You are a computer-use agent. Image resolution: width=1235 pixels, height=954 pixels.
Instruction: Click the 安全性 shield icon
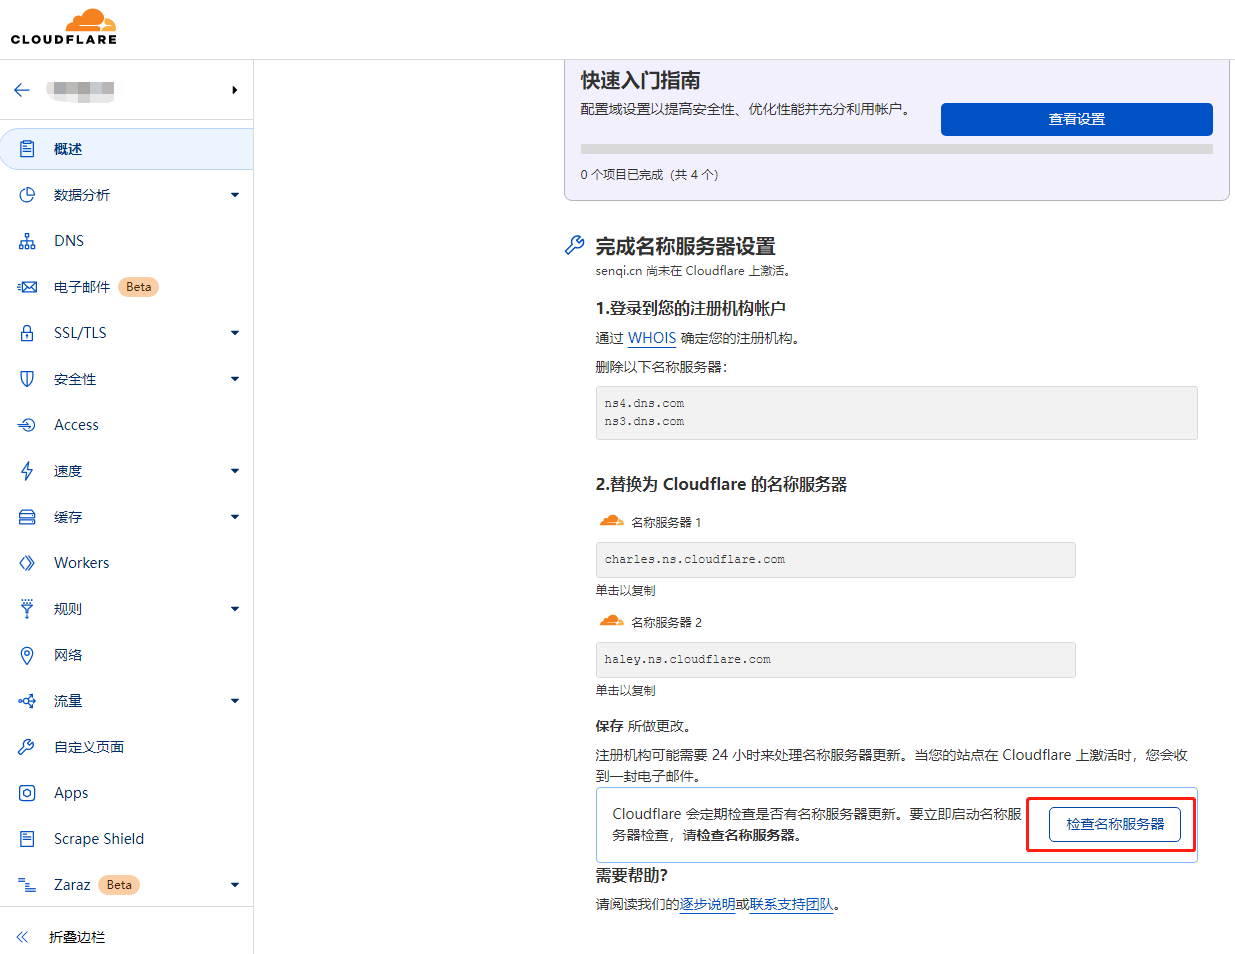[x=27, y=379]
